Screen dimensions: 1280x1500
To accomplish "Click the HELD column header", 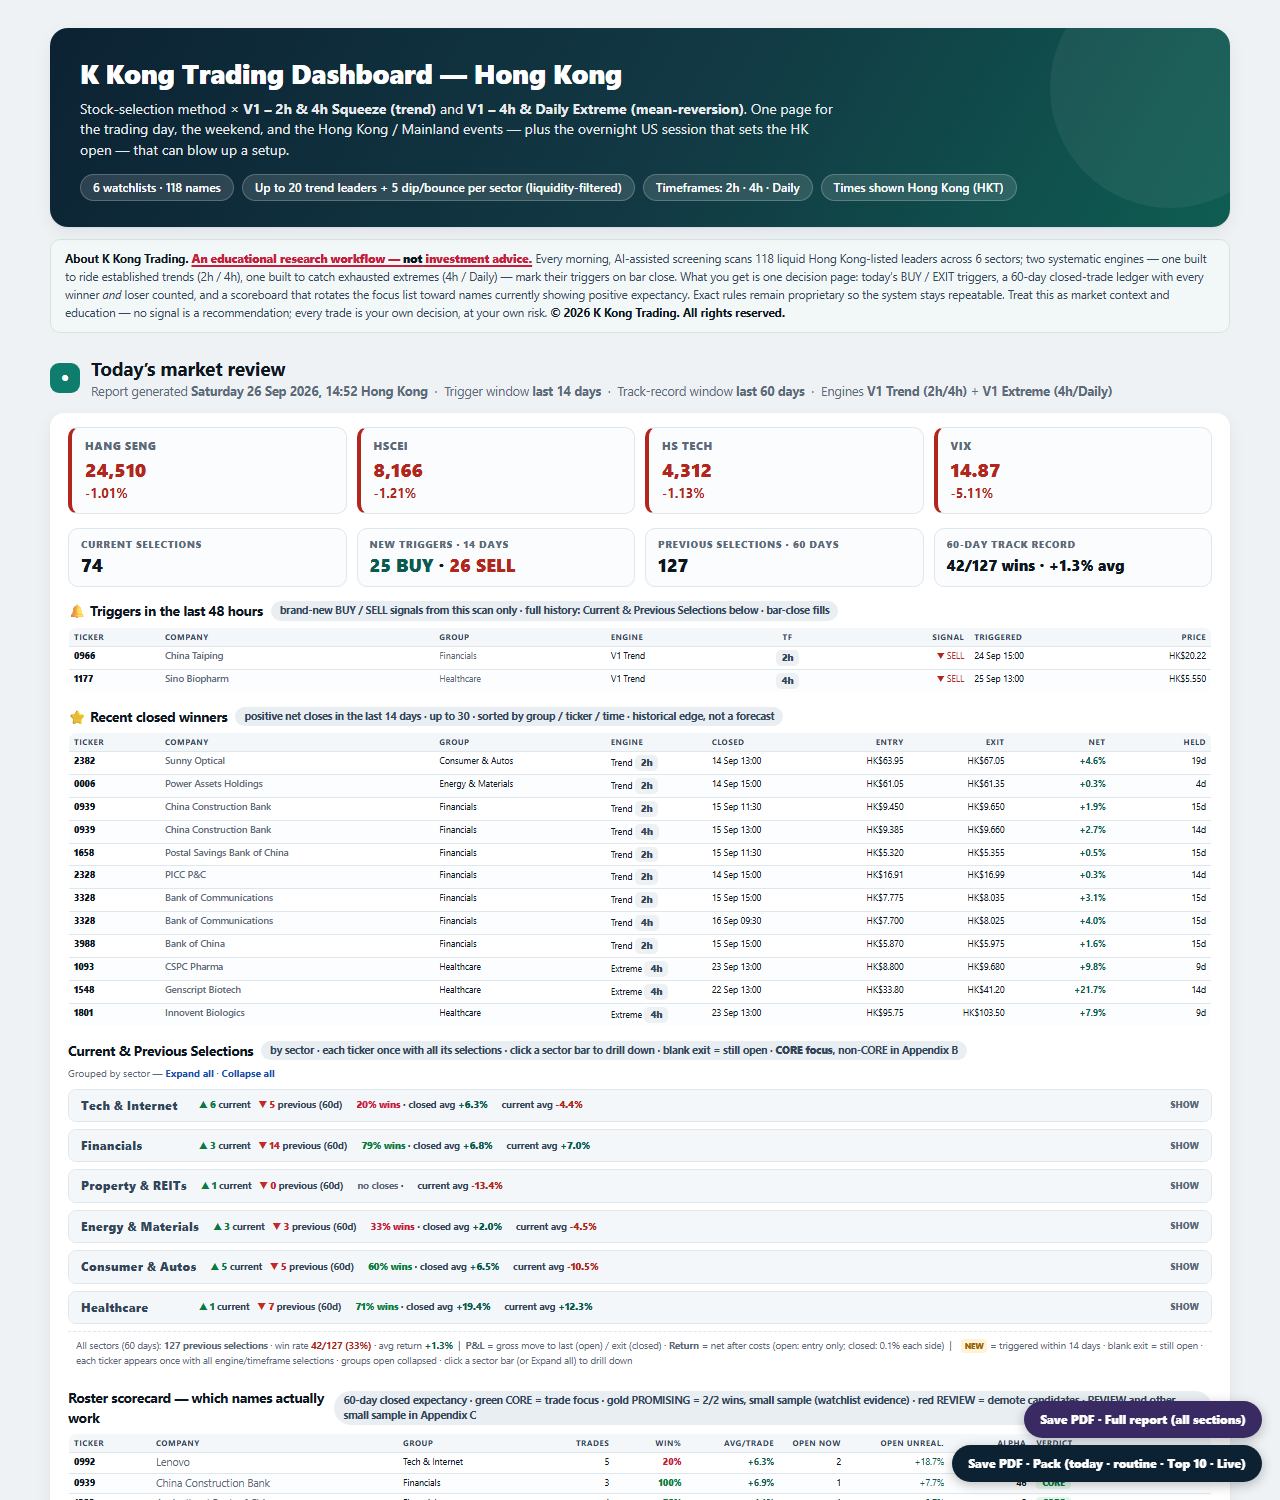I will point(1195,742).
